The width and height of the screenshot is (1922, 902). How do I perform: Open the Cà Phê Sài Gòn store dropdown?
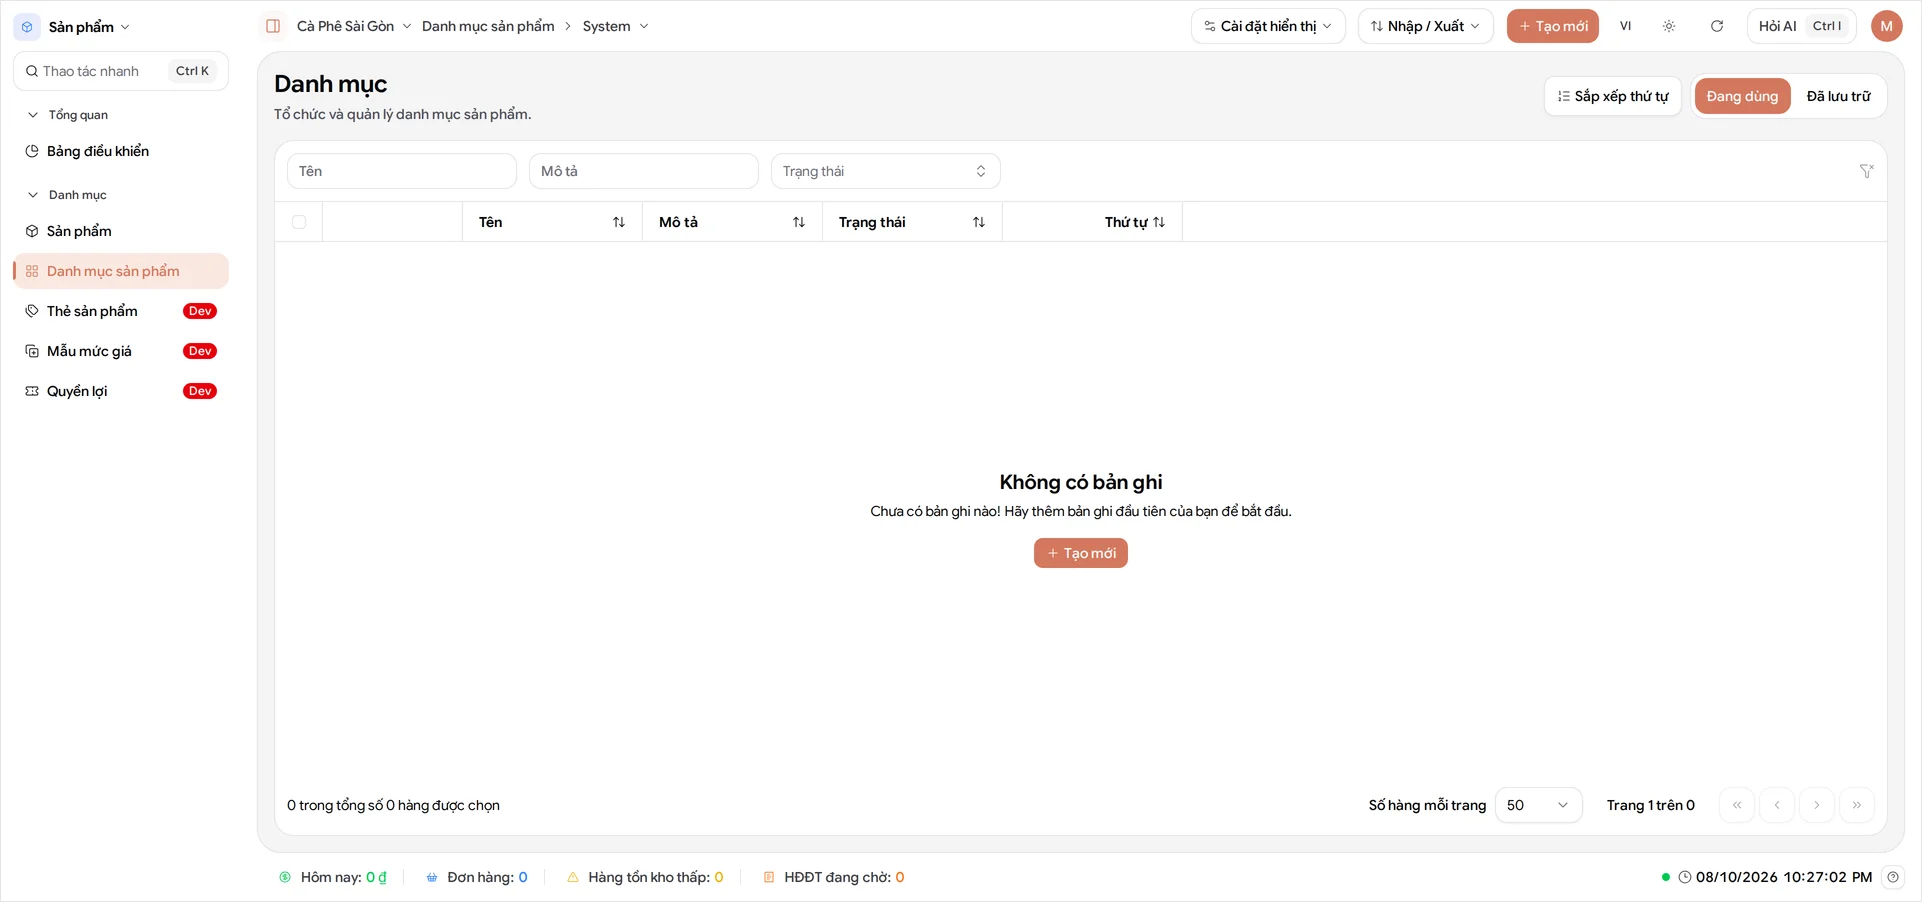(354, 26)
